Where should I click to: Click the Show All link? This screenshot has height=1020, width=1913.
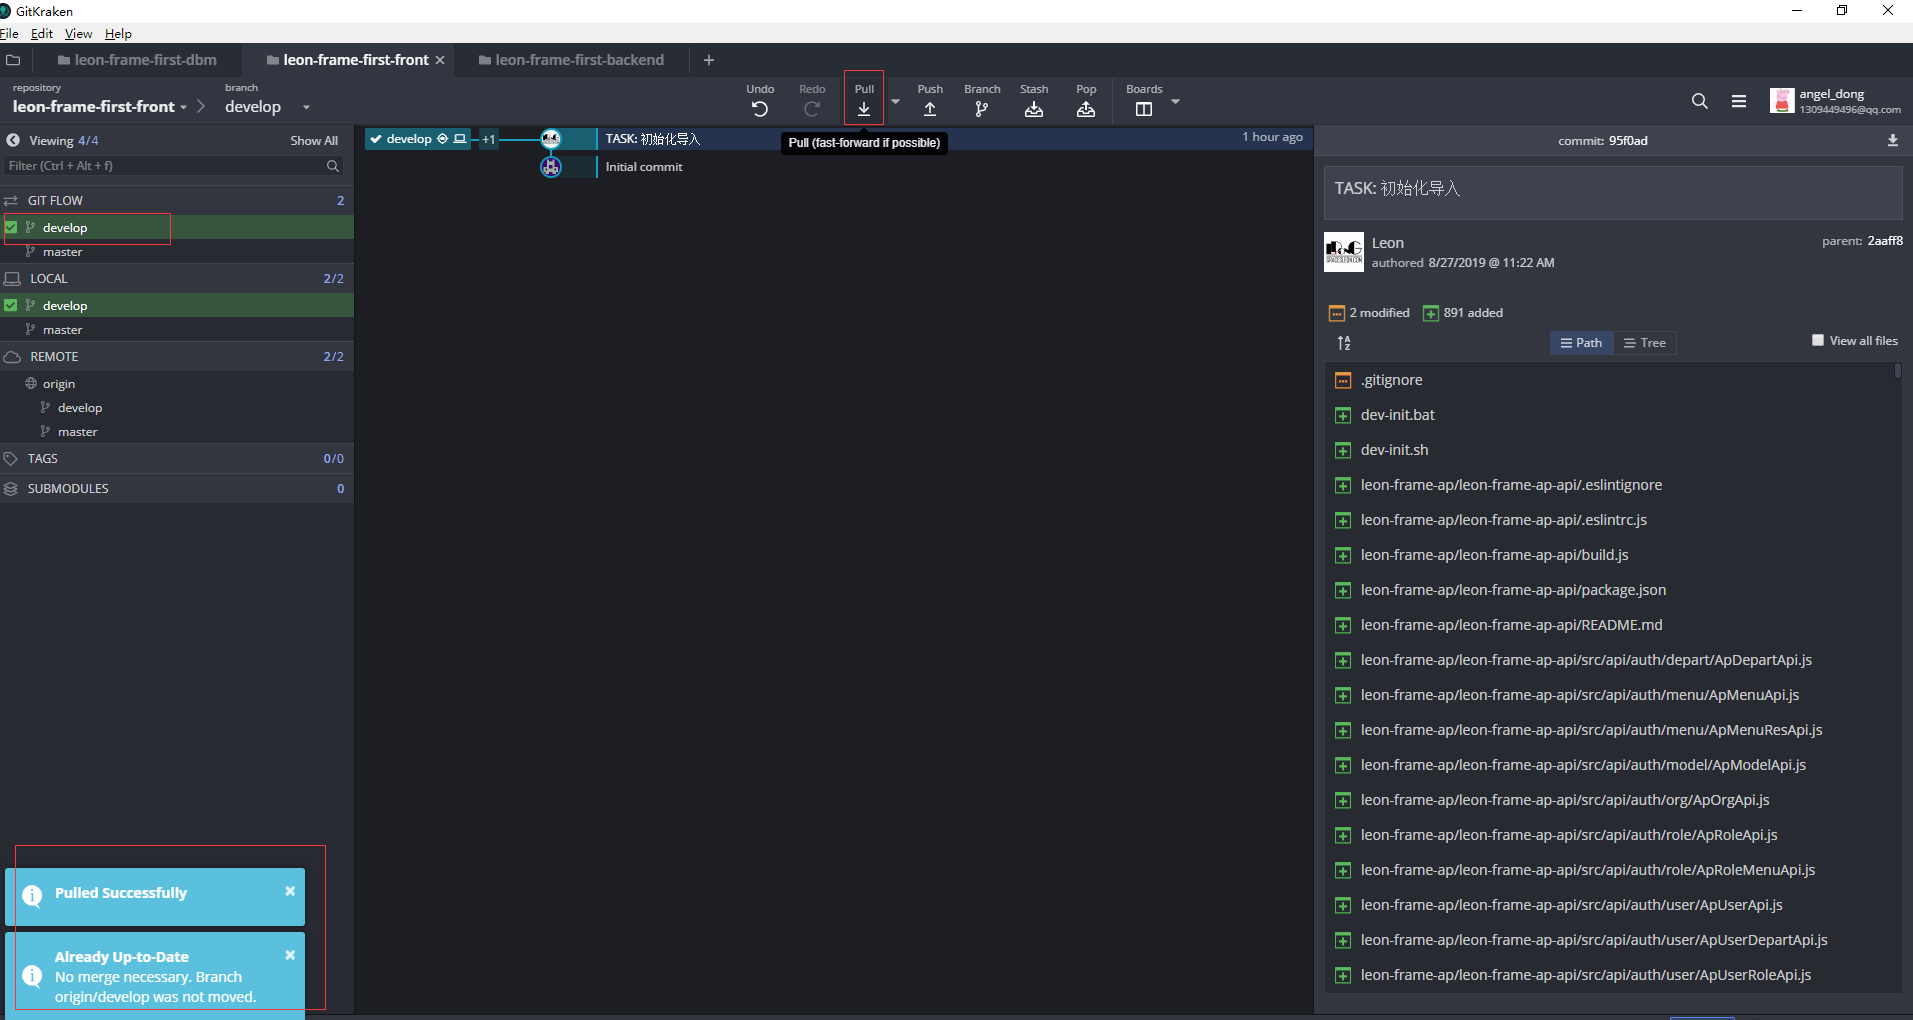[314, 141]
